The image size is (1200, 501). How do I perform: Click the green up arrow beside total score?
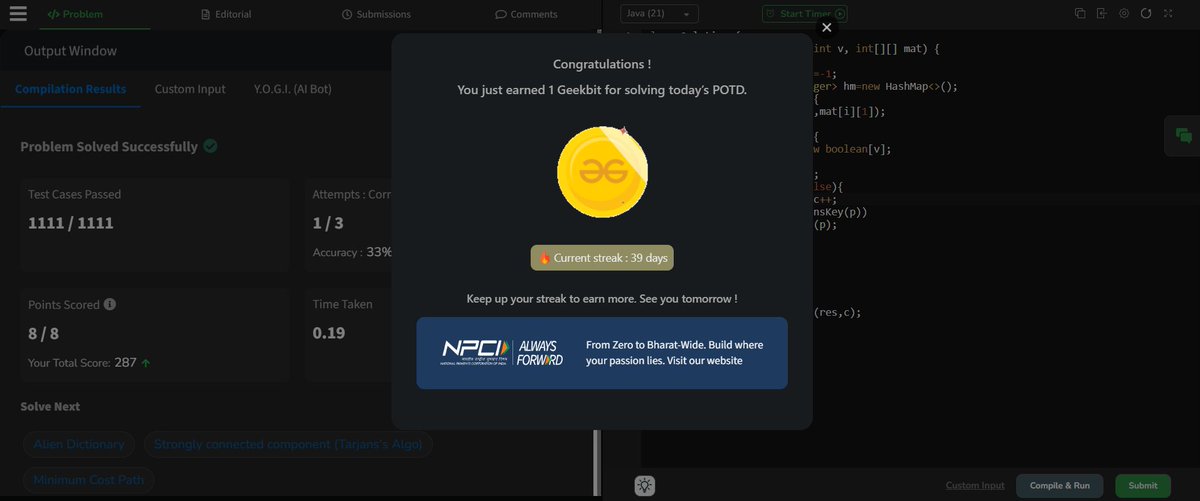(146, 363)
